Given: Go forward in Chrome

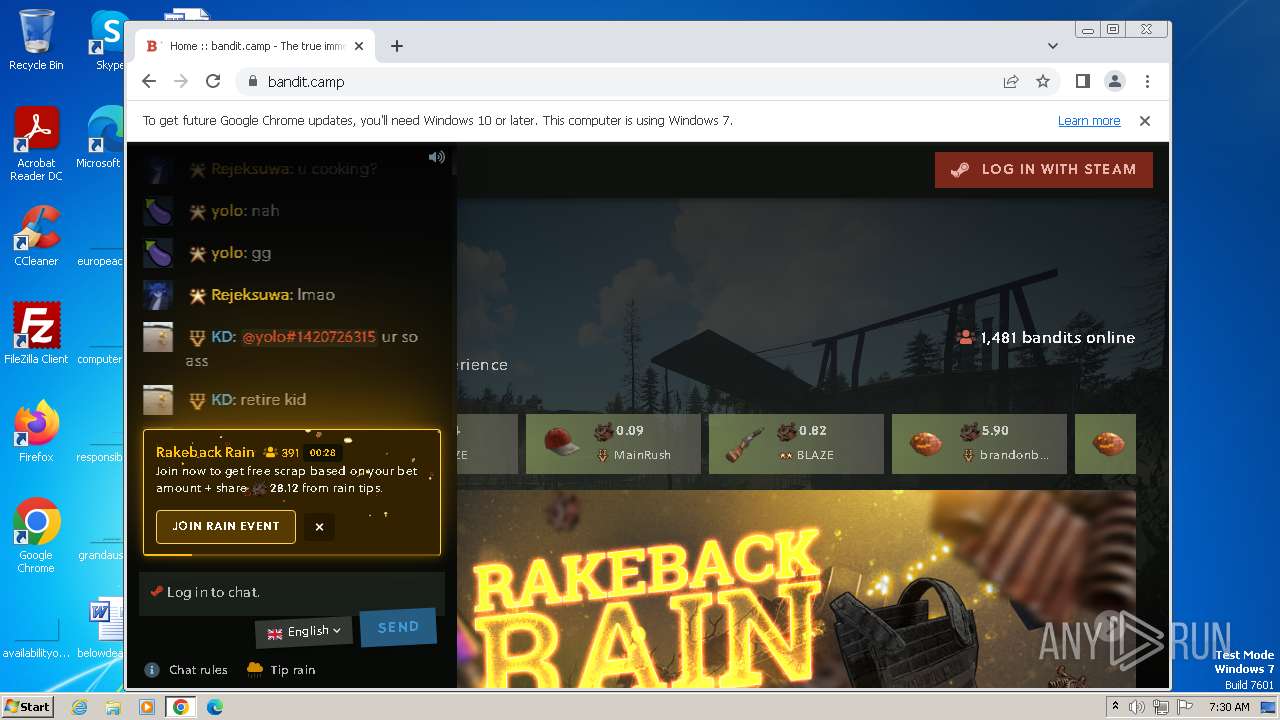Looking at the screenshot, I should pos(181,82).
